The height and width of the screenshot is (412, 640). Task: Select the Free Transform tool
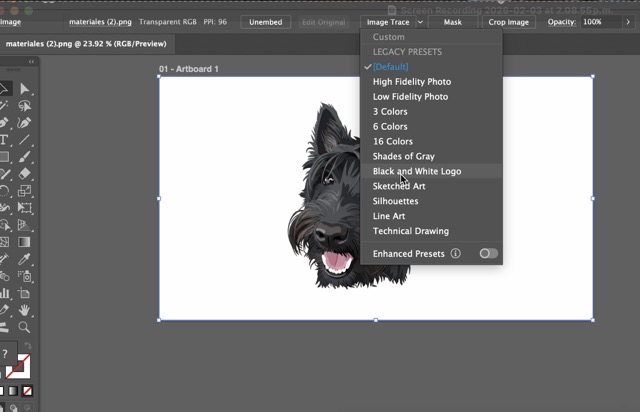(x=24, y=208)
